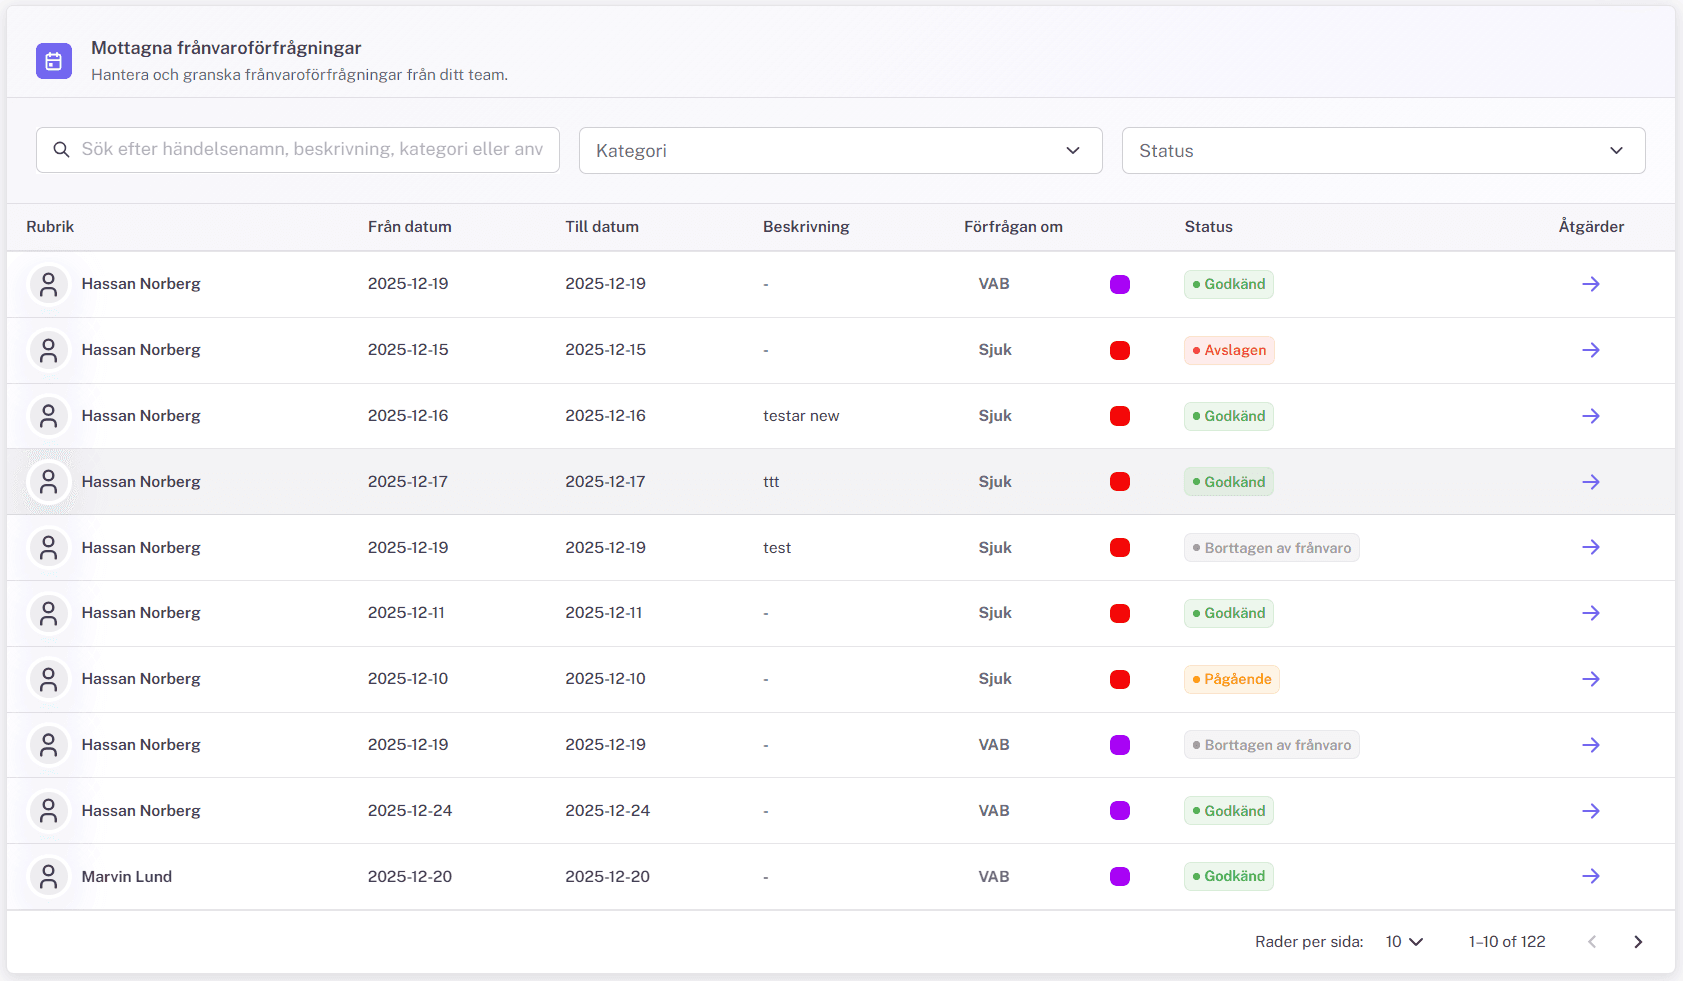Change rows per page from 10
This screenshot has width=1683, height=981.
(1403, 942)
